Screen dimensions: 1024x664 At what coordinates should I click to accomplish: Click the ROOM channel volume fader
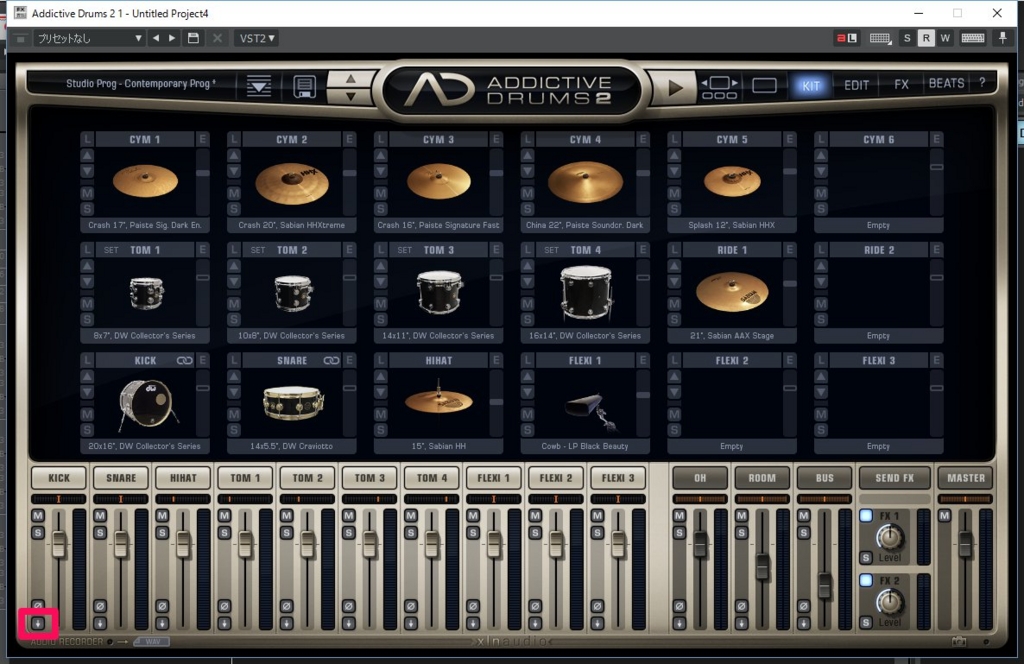pyautogui.click(x=762, y=566)
